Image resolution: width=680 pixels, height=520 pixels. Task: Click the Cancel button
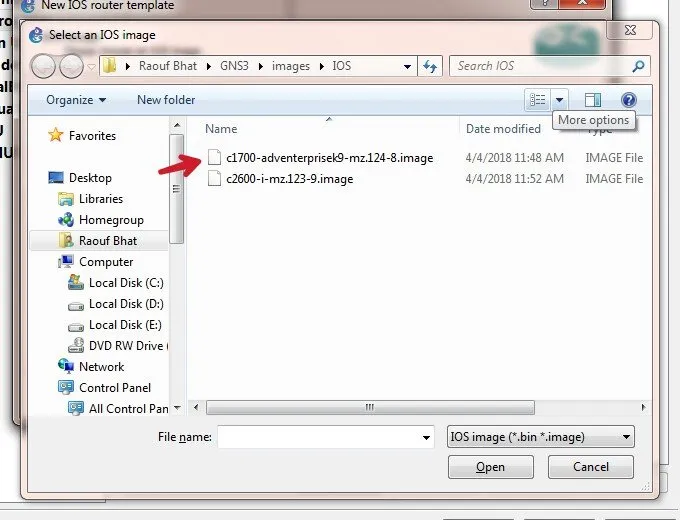591,467
